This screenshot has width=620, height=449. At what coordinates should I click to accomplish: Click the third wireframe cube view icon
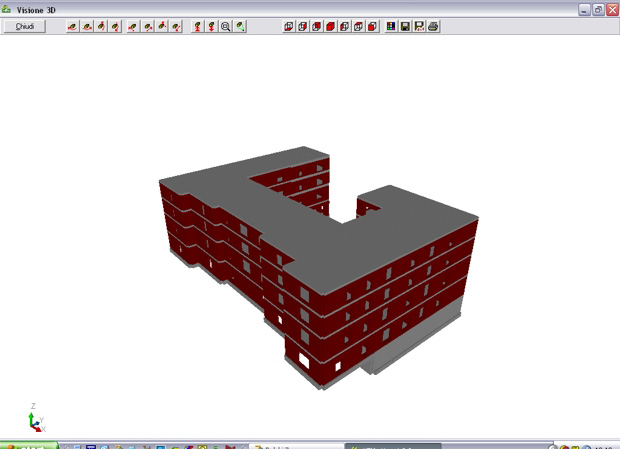(x=317, y=26)
